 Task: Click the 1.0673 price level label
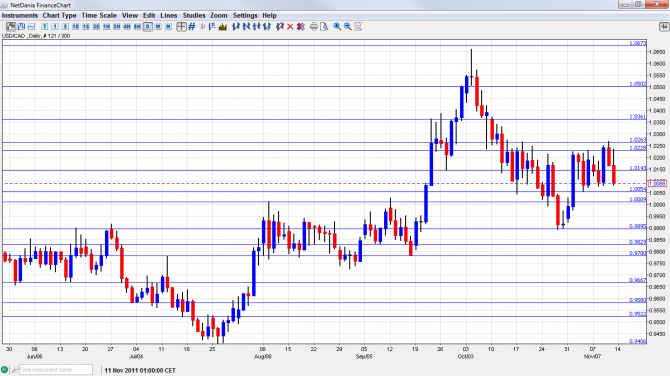click(x=638, y=43)
